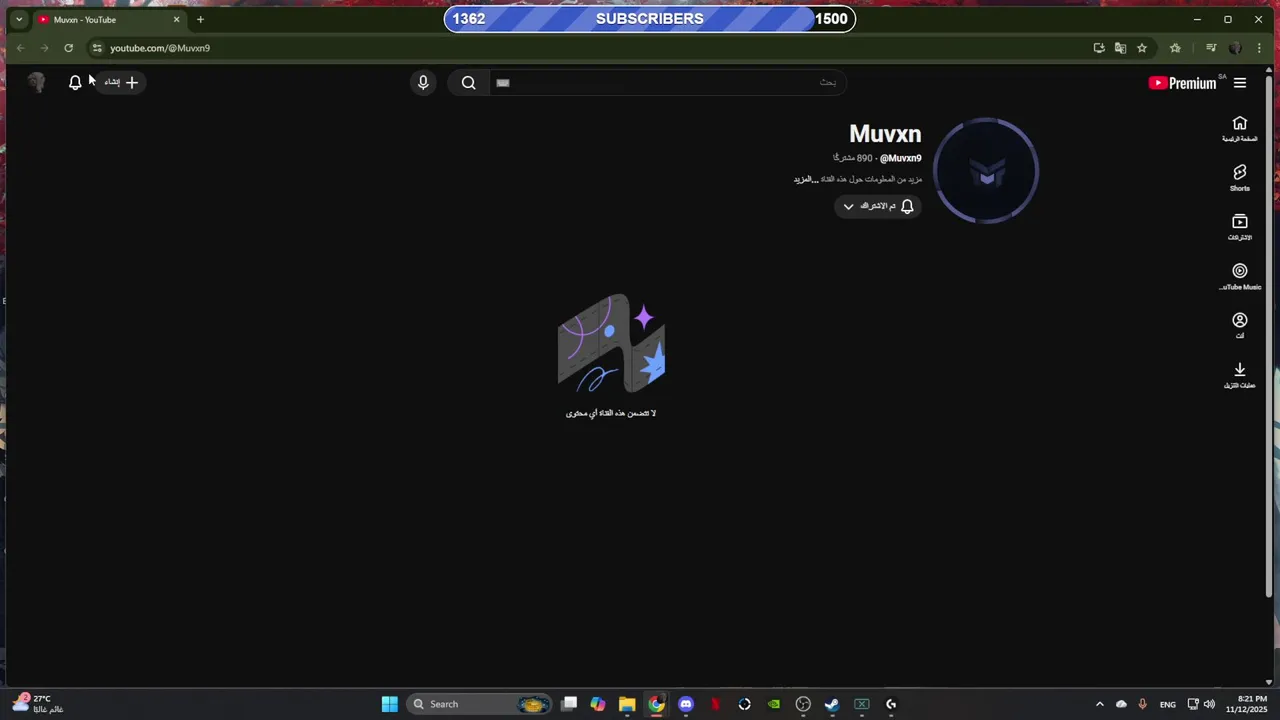
Task: Click the channel more info link
Action: [x=857, y=179]
